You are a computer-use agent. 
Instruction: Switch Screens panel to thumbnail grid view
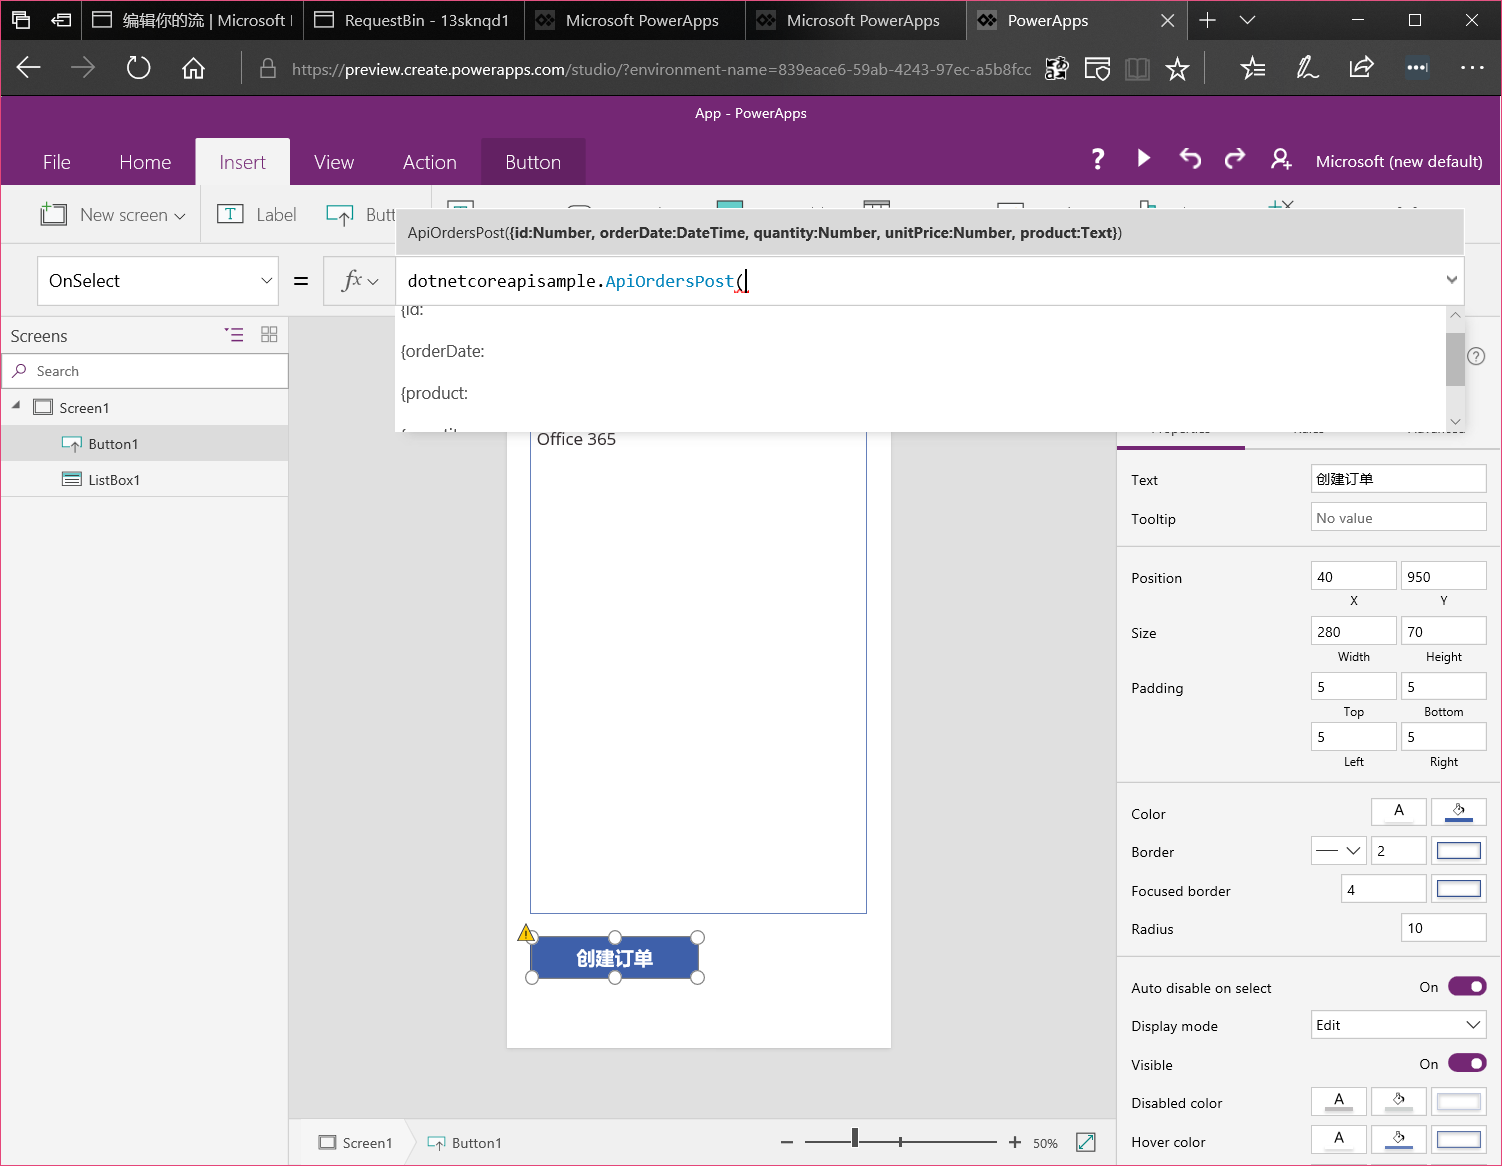point(269,335)
